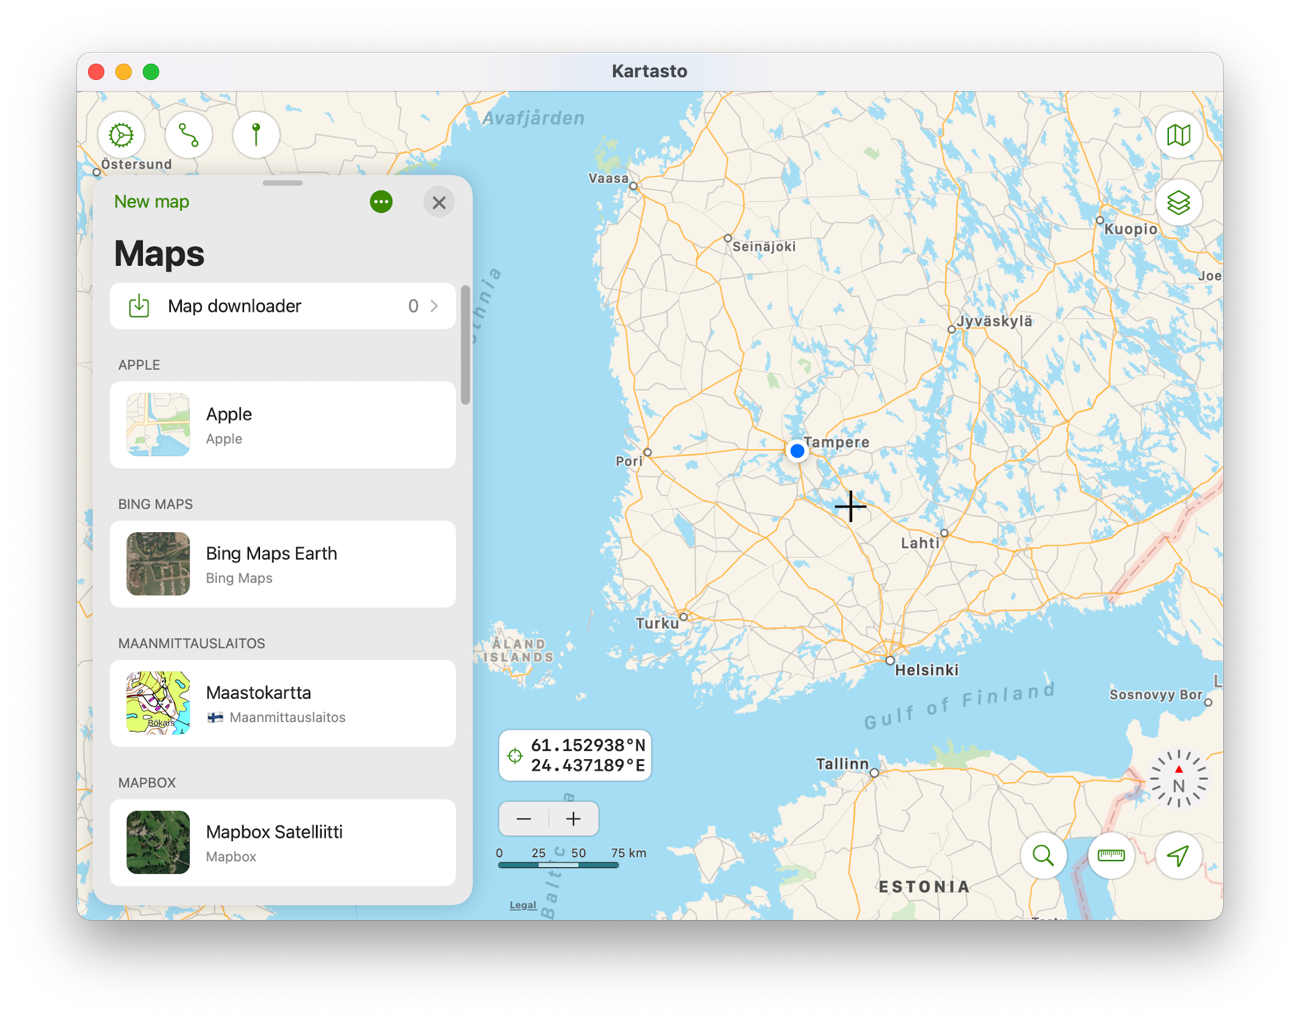Click the Lahti city label

[x=920, y=543]
